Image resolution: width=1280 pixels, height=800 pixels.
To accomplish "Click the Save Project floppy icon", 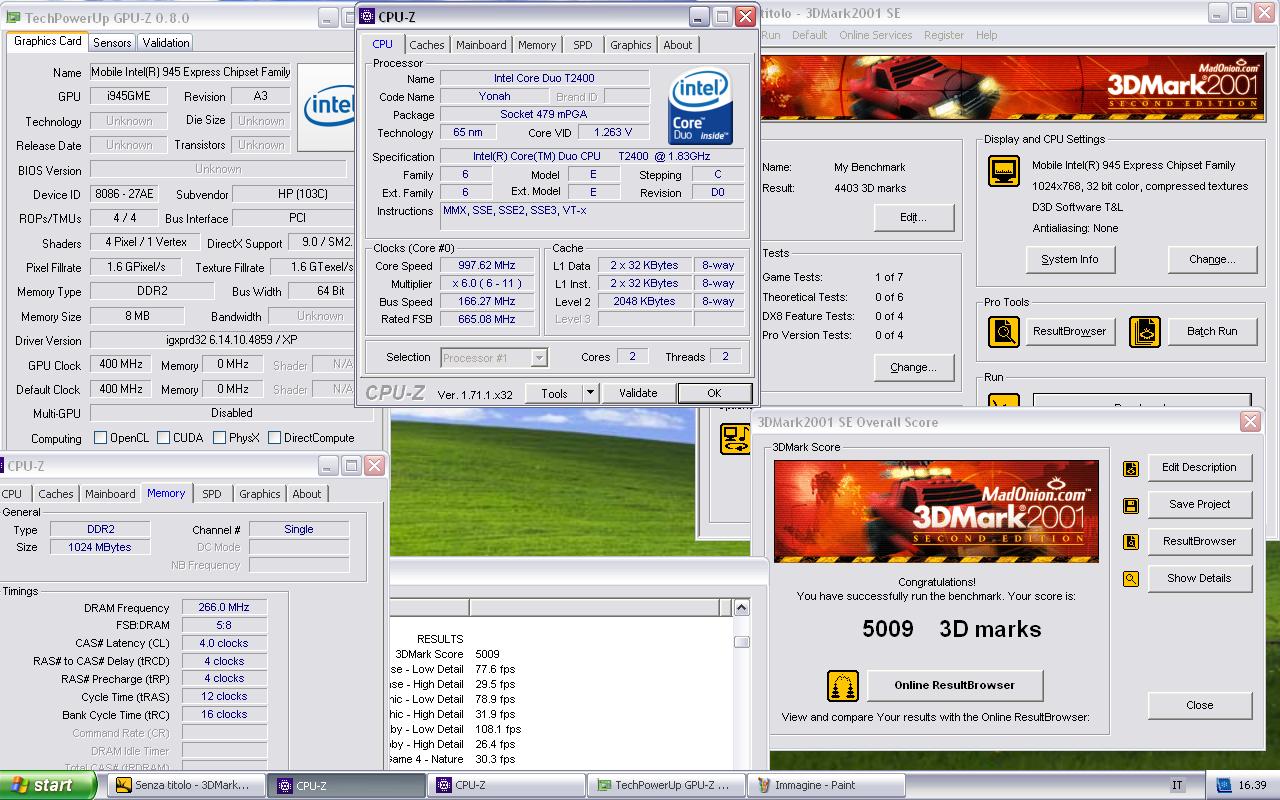I will pos(1131,505).
